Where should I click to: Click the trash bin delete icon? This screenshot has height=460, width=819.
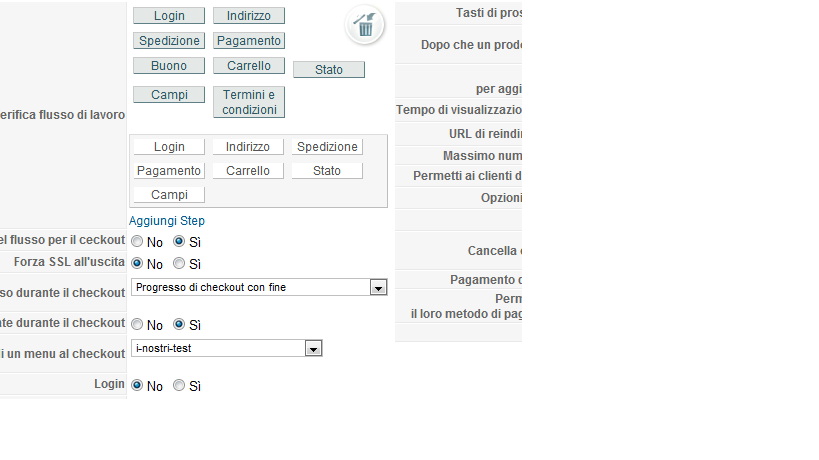365,25
